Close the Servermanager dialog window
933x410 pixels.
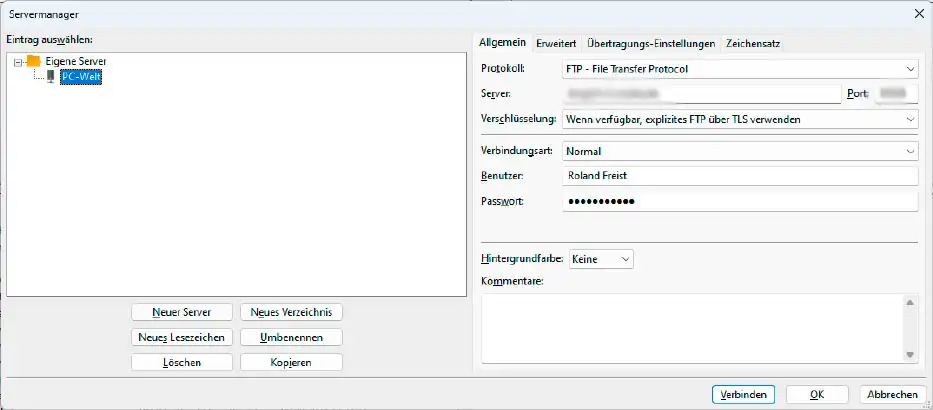(918, 13)
